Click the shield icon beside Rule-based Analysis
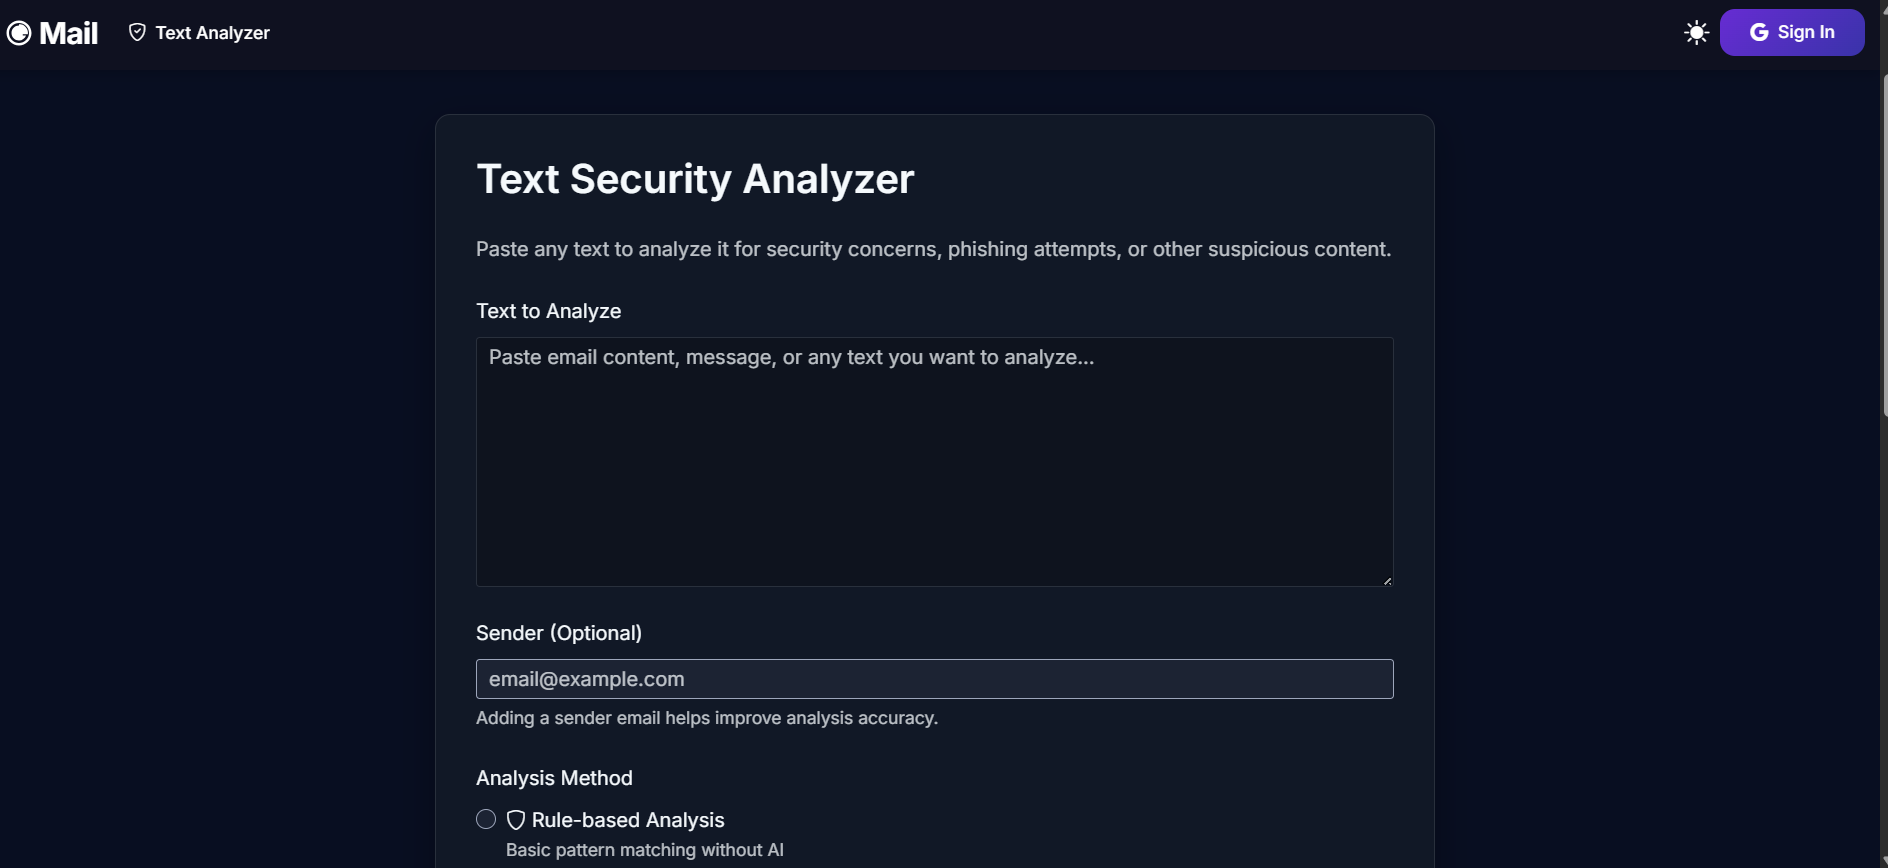The height and width of the screenshot is (868, 1888). point(516,820)
